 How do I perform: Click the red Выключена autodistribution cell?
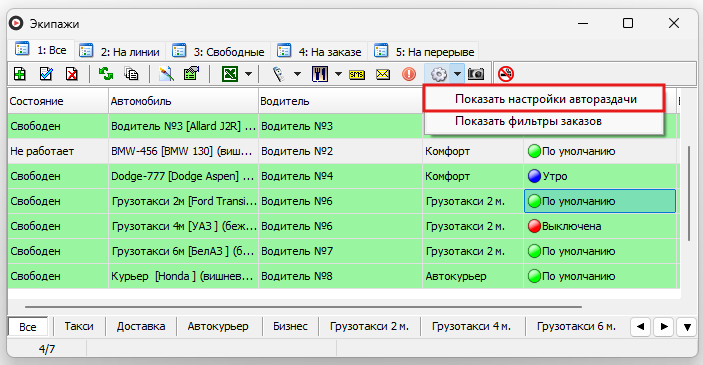pos(600,226)
